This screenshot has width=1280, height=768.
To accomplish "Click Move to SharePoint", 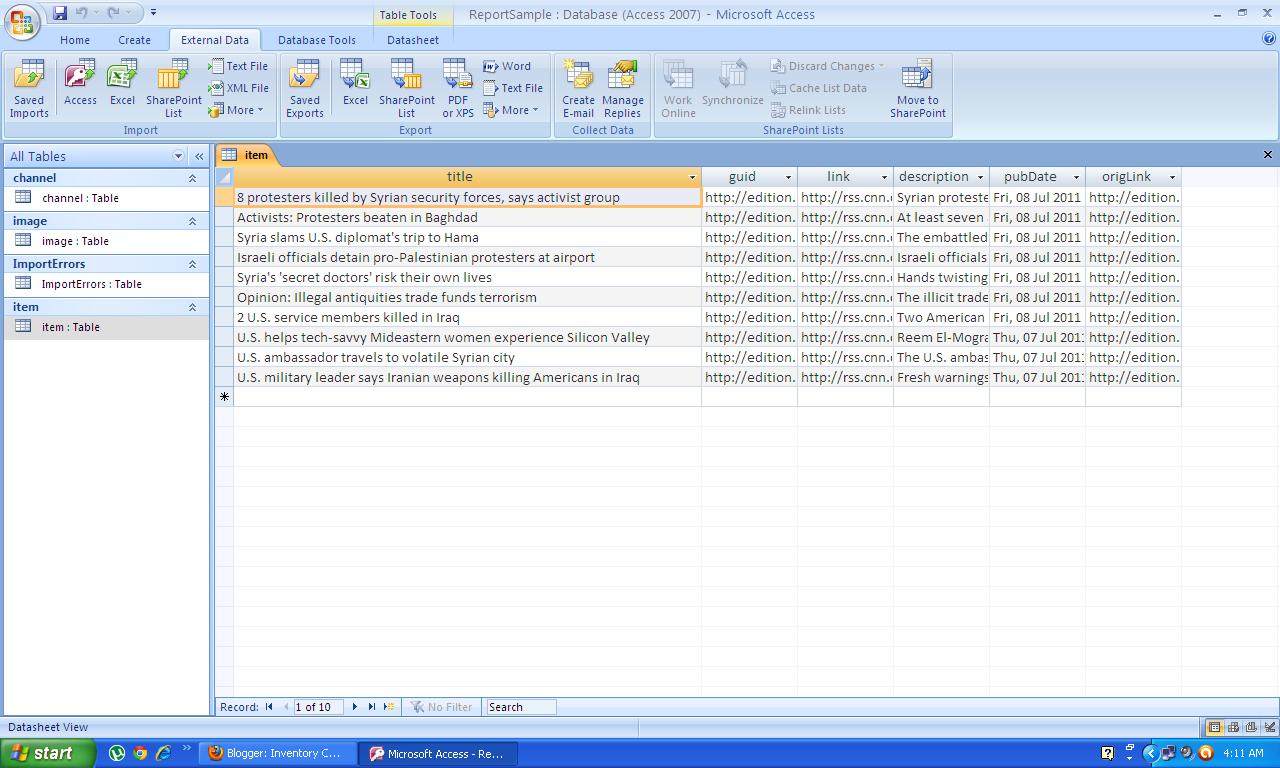I will pos(917,88).
